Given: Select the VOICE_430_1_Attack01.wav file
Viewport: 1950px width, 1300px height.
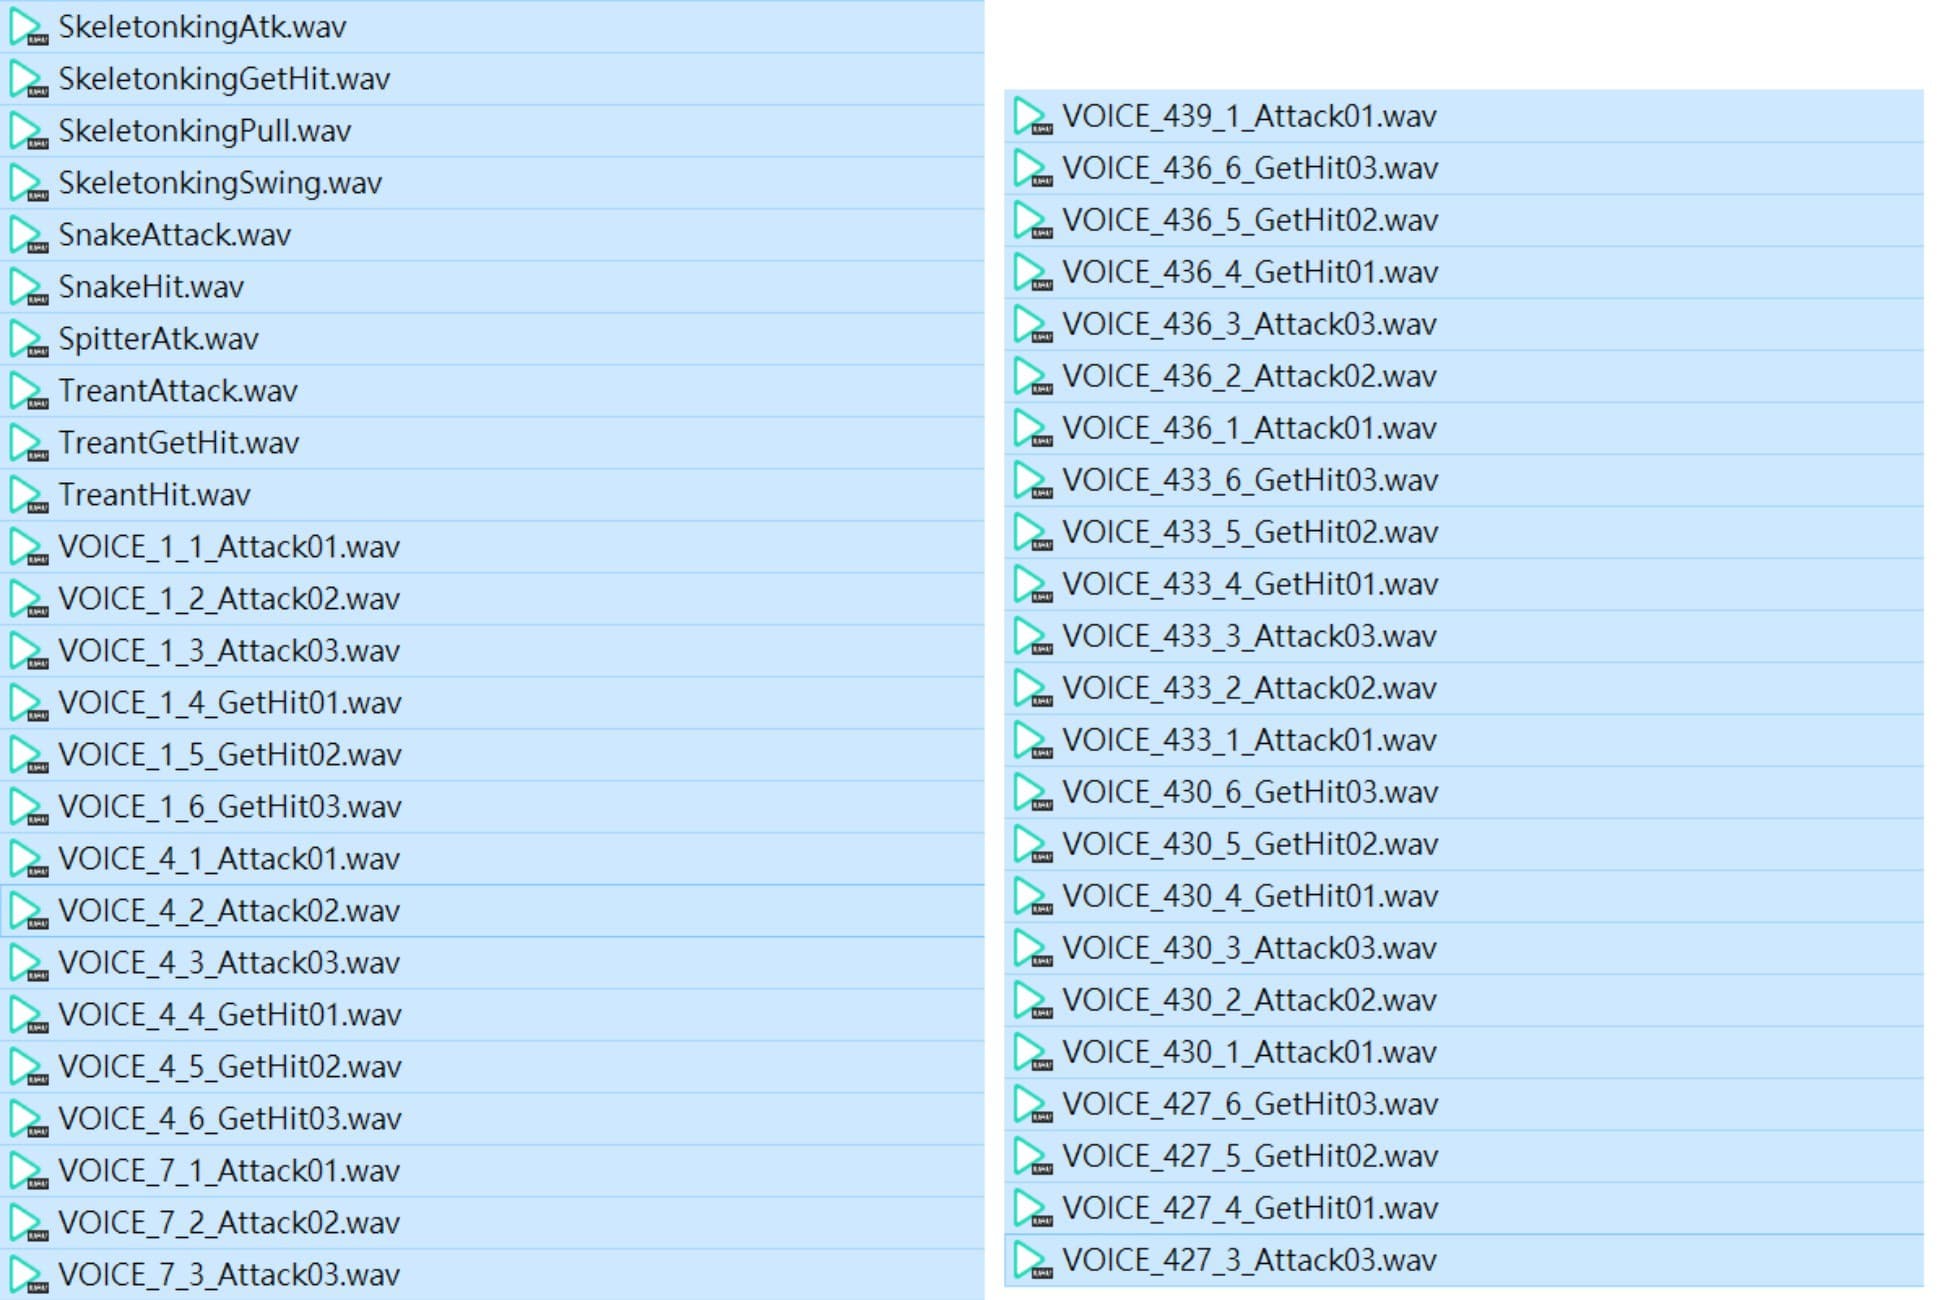Looking at the screenshot, I should point(1249,1052).
